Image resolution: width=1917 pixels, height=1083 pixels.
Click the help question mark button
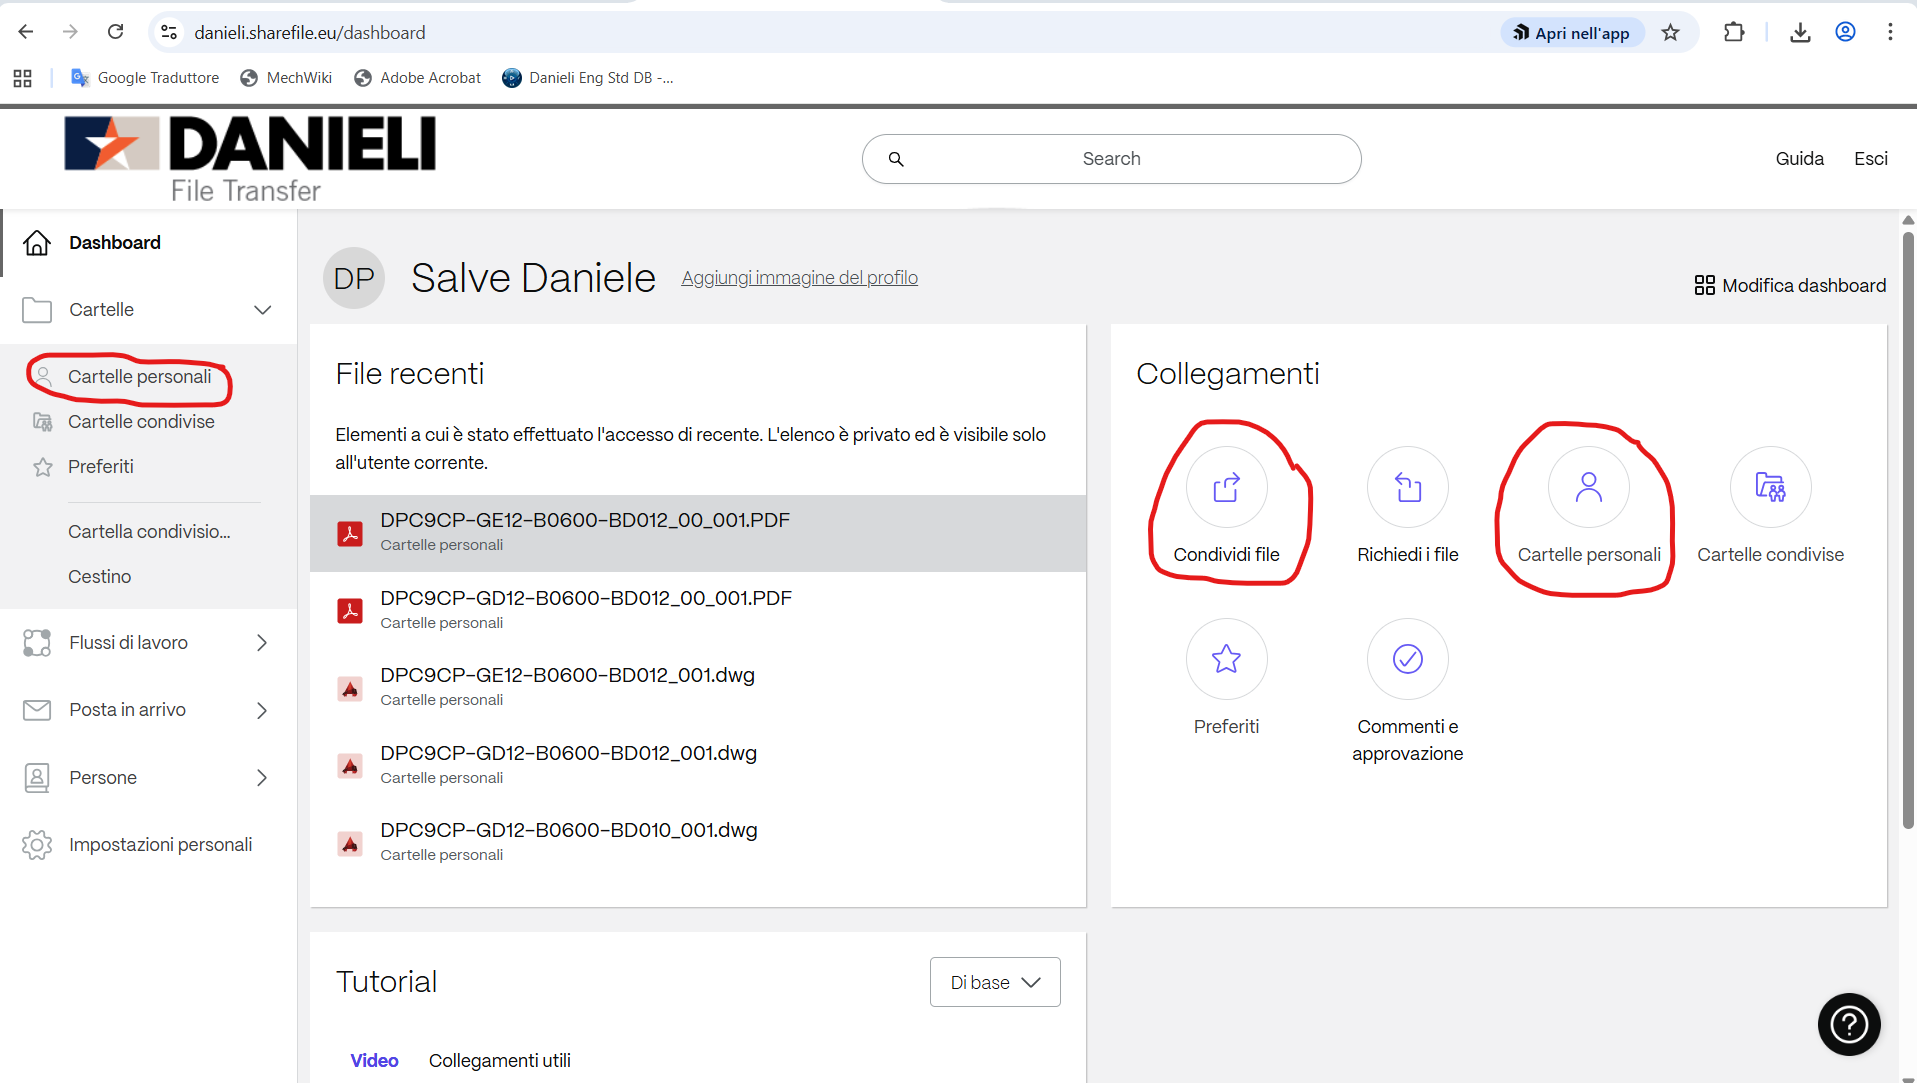coord(1848,1024)
